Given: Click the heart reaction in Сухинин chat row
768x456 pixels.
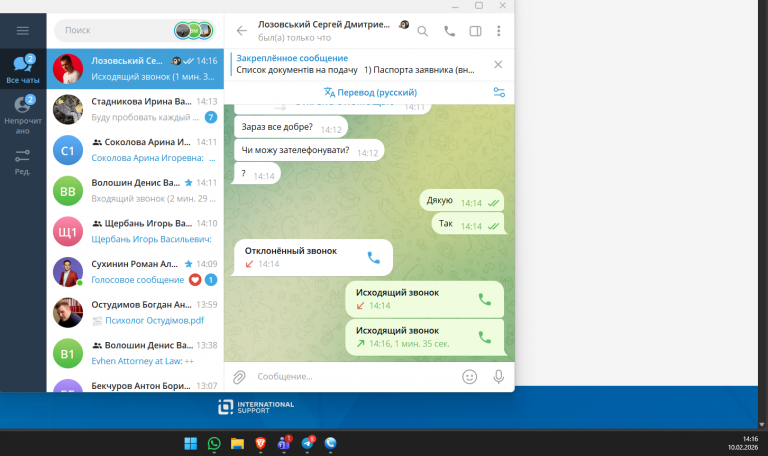Looking at the screenshot, I should 195,280.
